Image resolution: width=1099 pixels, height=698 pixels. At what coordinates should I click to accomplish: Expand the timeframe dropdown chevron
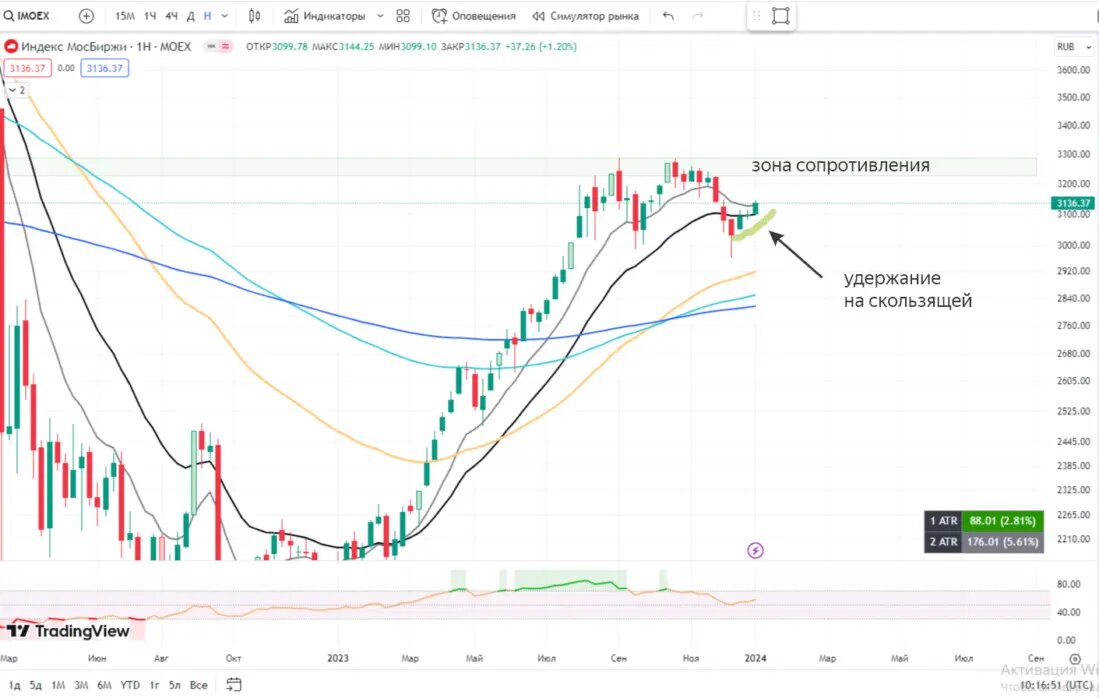point(224,15)
